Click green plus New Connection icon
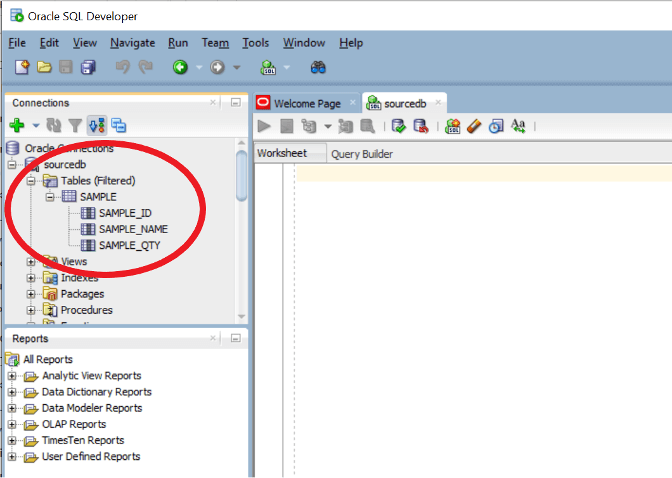 click(17, 126)
